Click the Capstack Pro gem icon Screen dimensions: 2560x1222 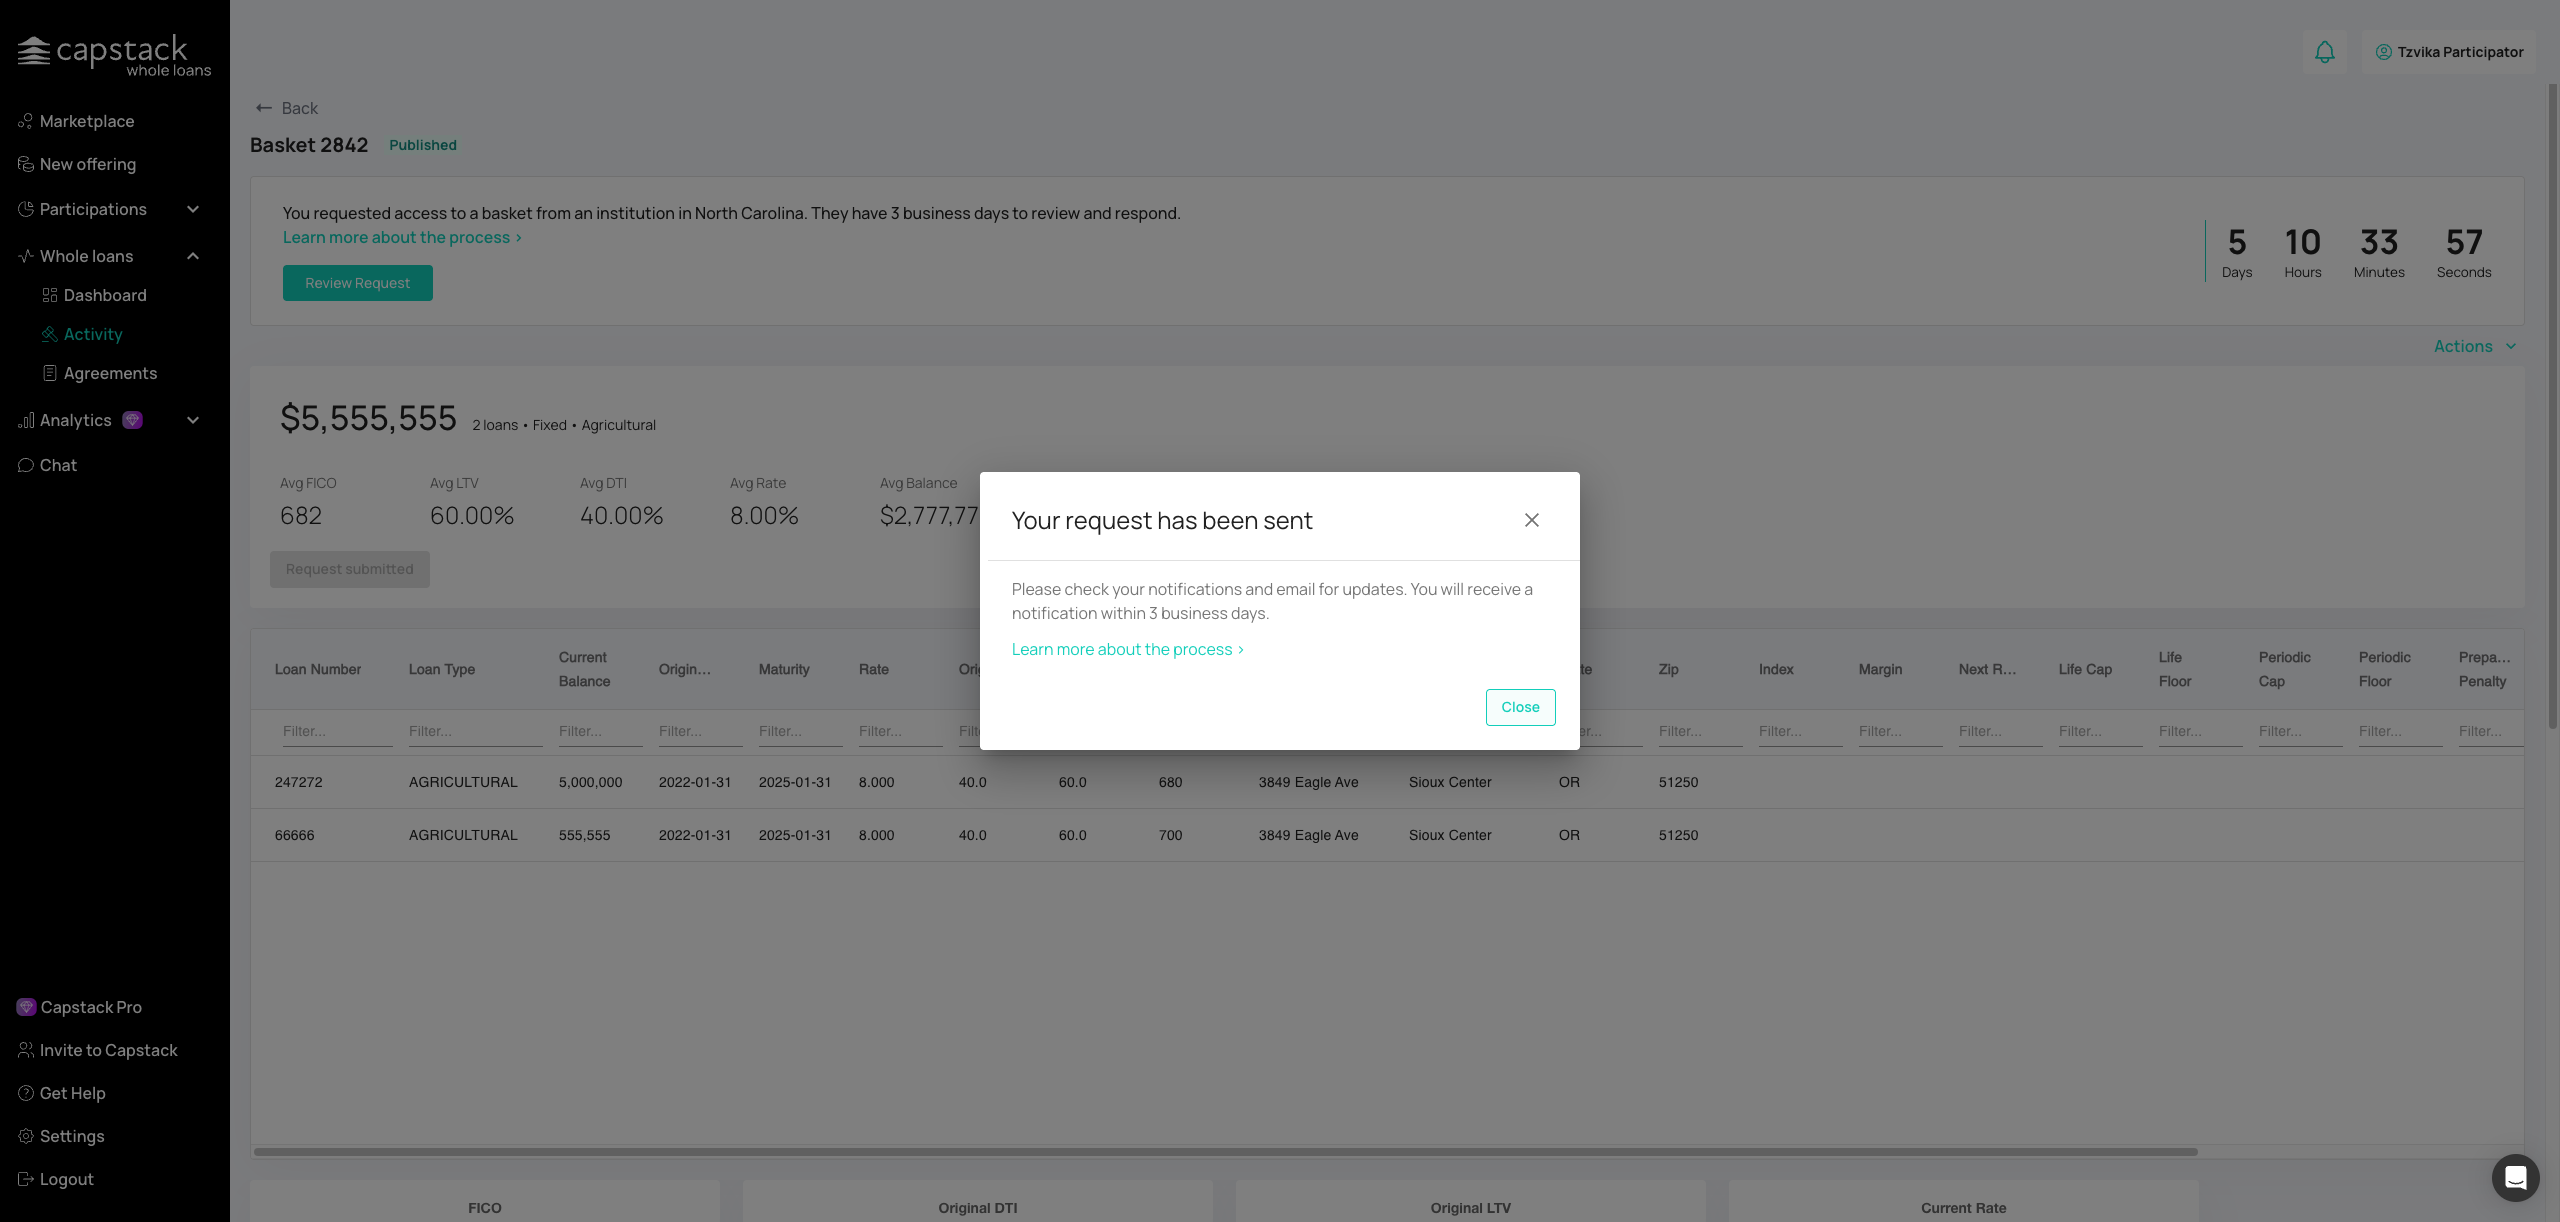(27, 1007)
